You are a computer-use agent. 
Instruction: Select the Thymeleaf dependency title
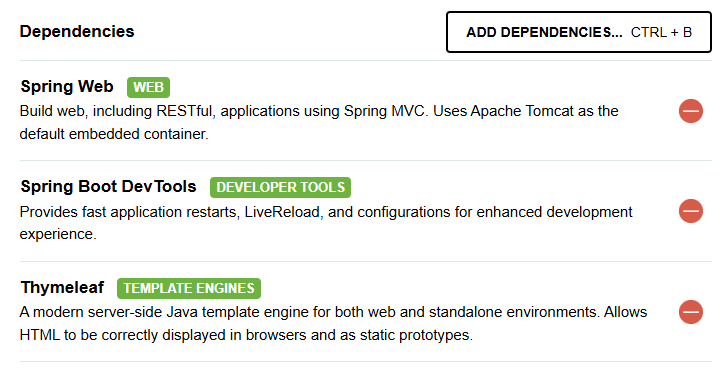click(63, 287)
